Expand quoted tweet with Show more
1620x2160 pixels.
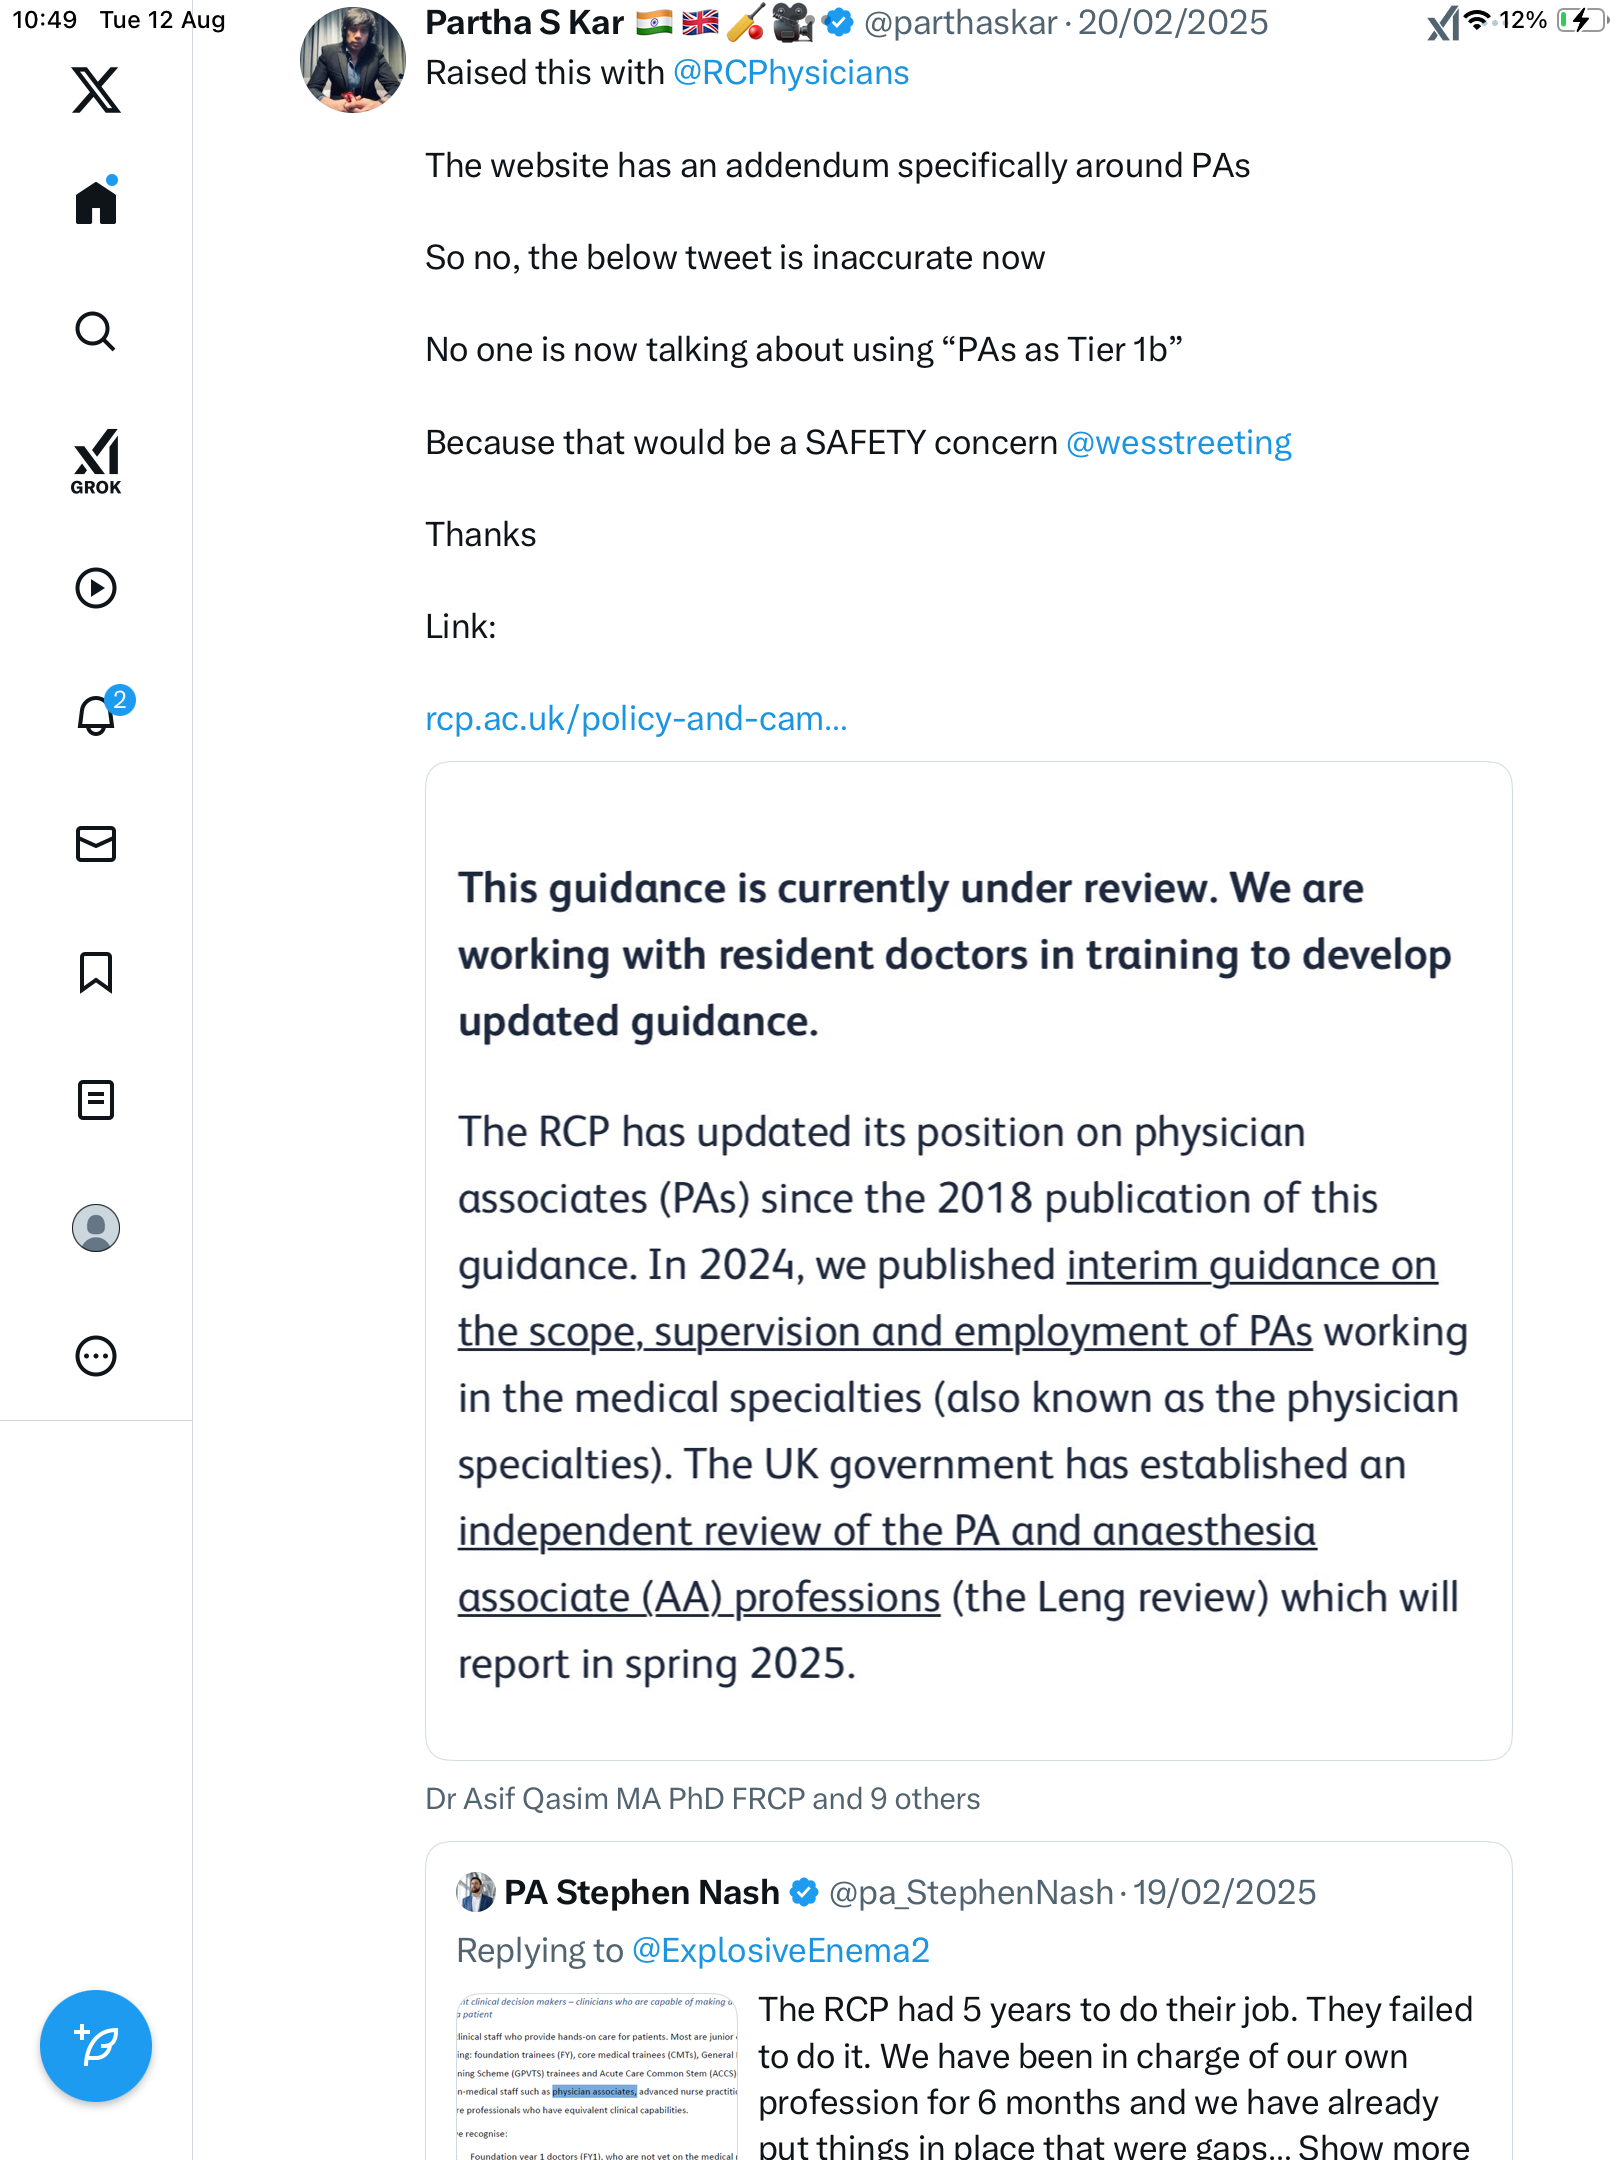pos(1383,2146)
